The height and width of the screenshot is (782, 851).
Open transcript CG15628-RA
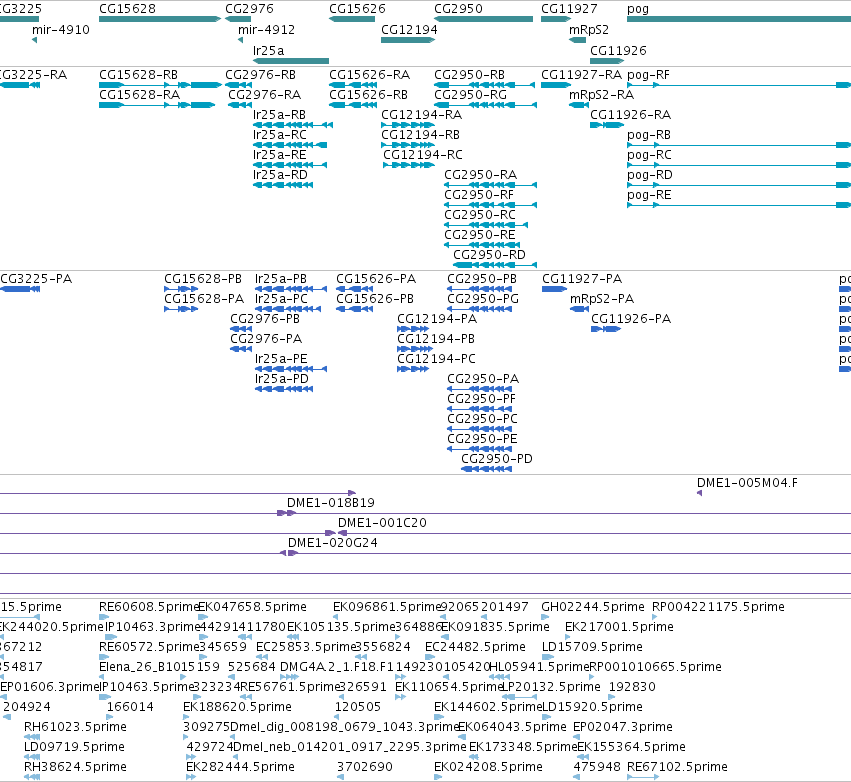click(x=139, y=94)
